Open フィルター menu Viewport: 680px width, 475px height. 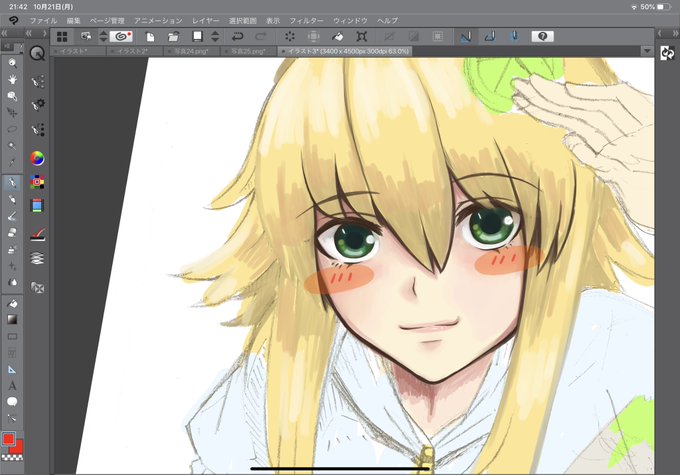(x=307, y=21)
